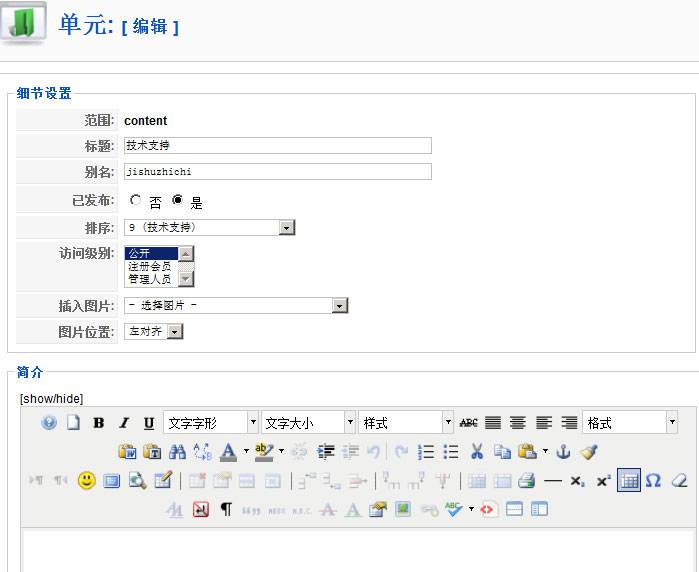Open Find (binoculars) tool
The width and height of the screenshot is (699, 572).
pyautogui.click(x=178, y=452)
